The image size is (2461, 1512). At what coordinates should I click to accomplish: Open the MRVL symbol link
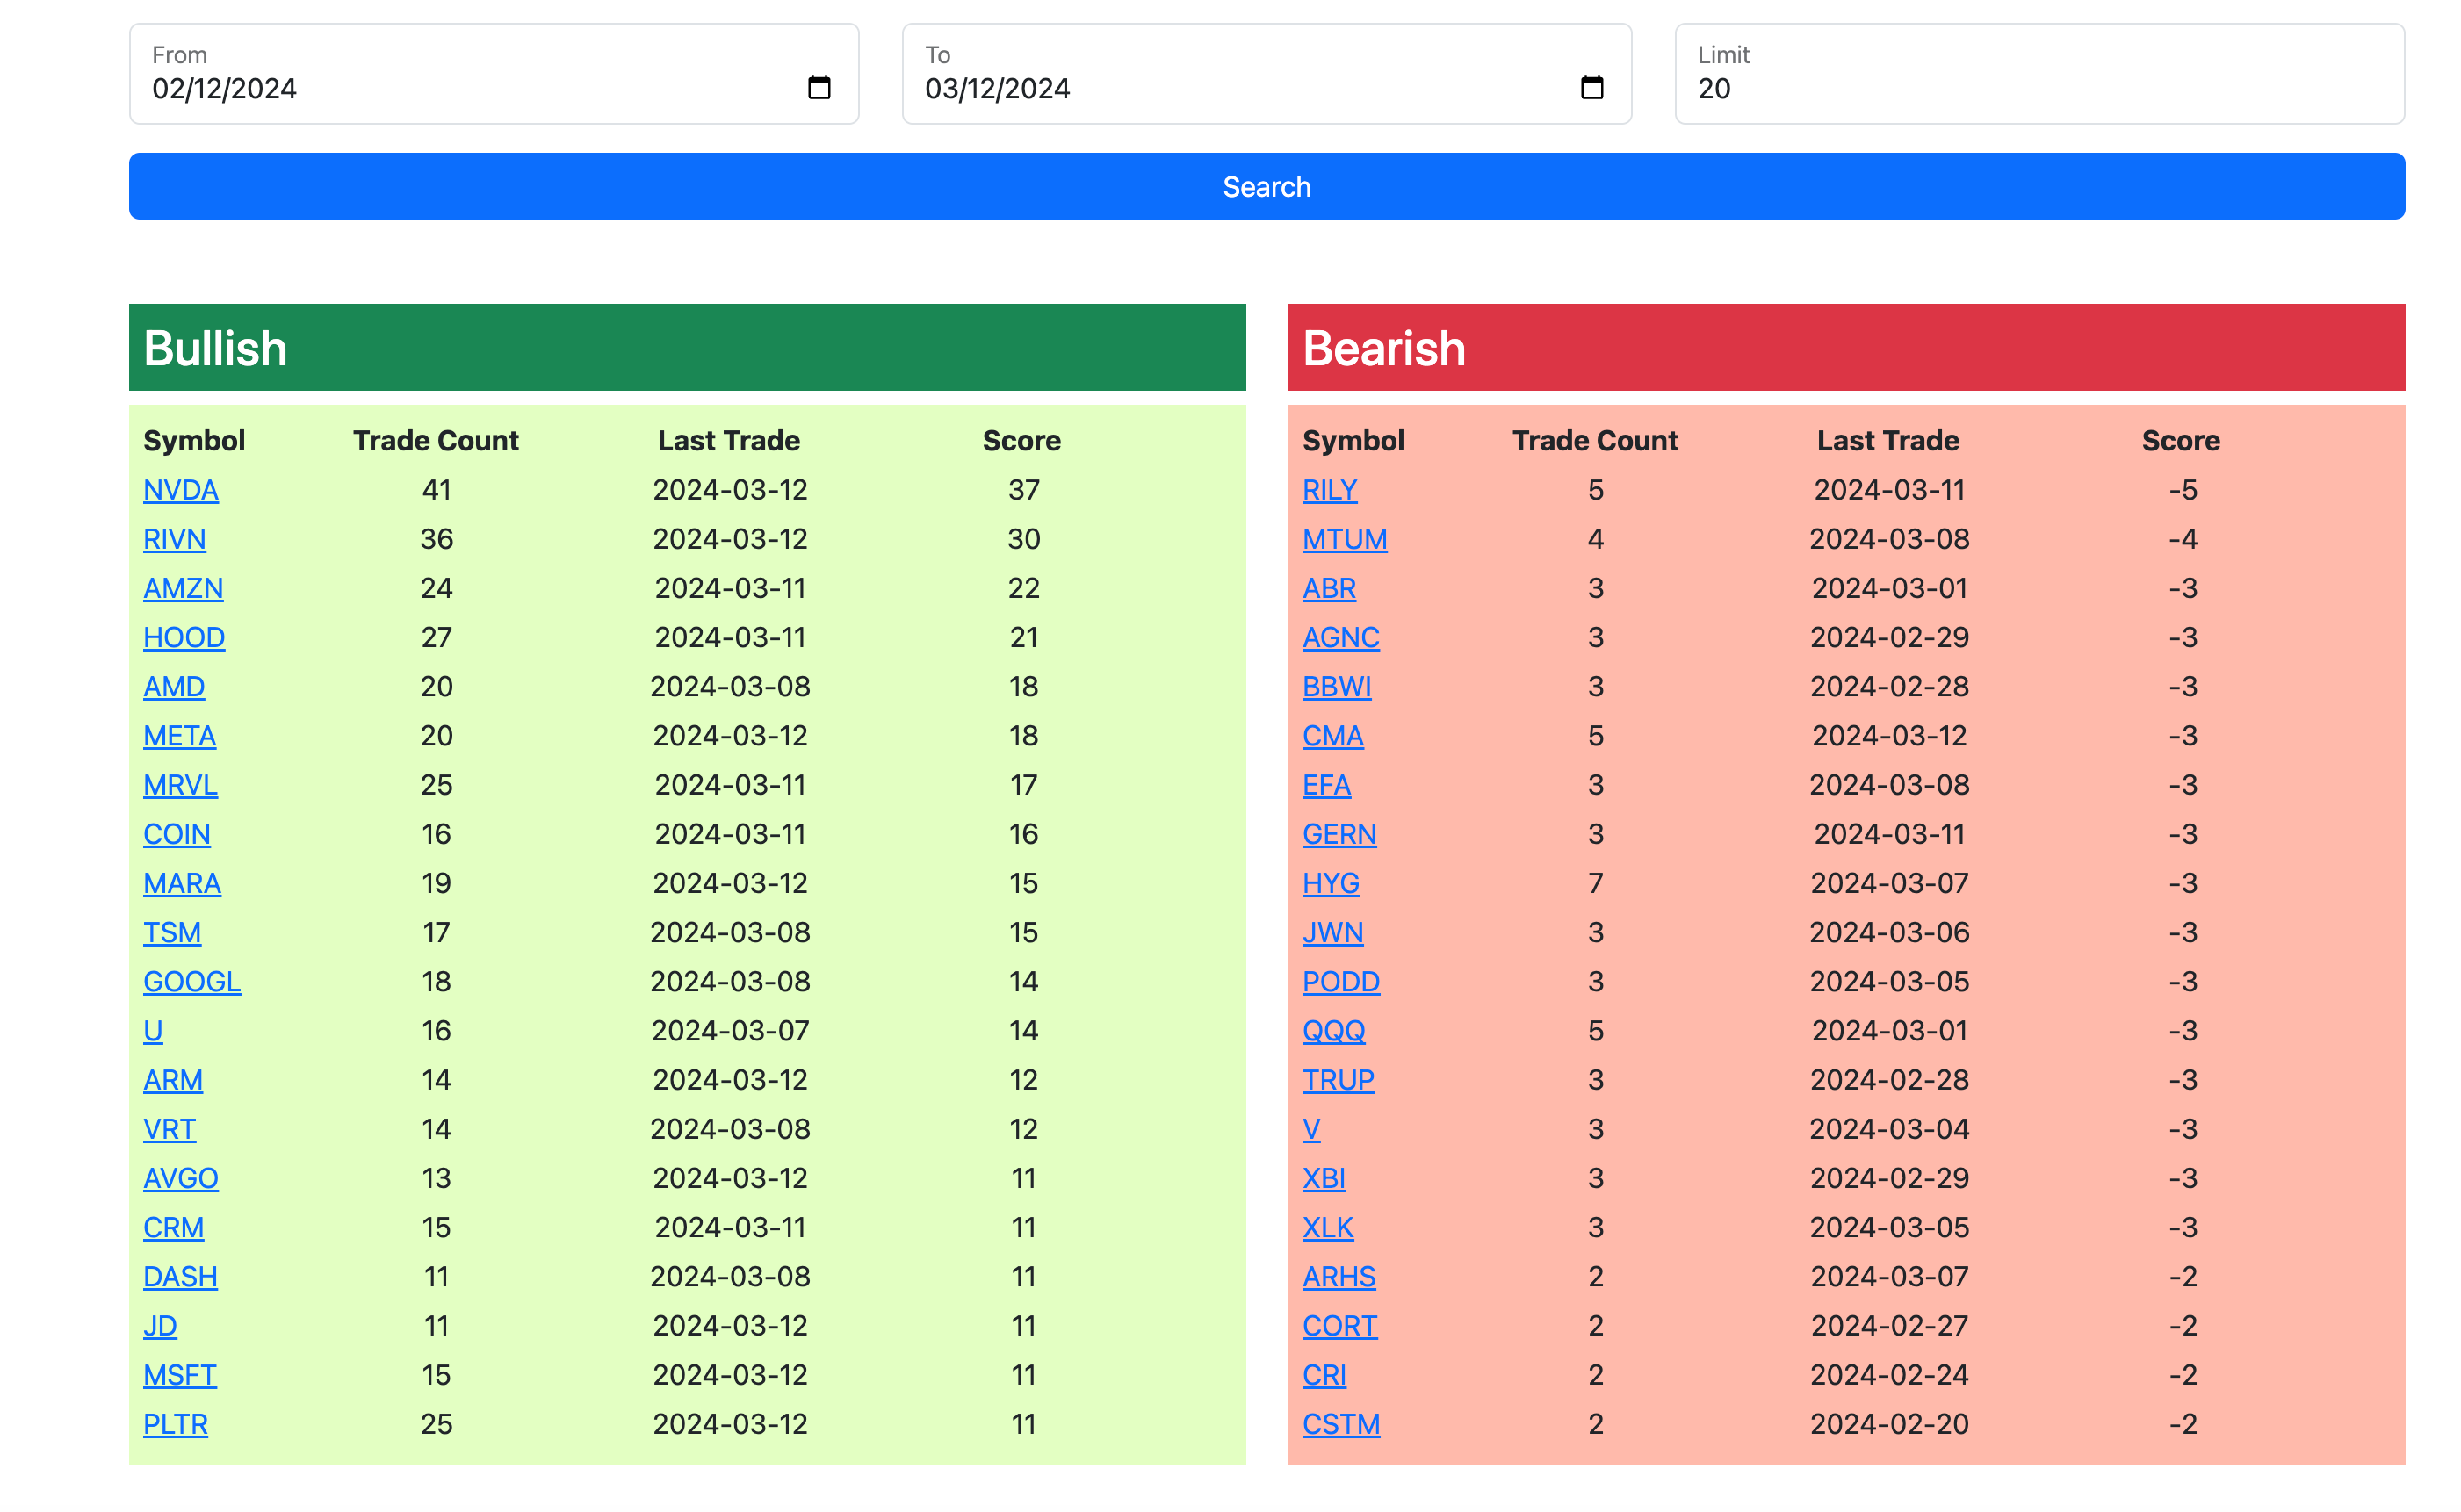(181, 785)
